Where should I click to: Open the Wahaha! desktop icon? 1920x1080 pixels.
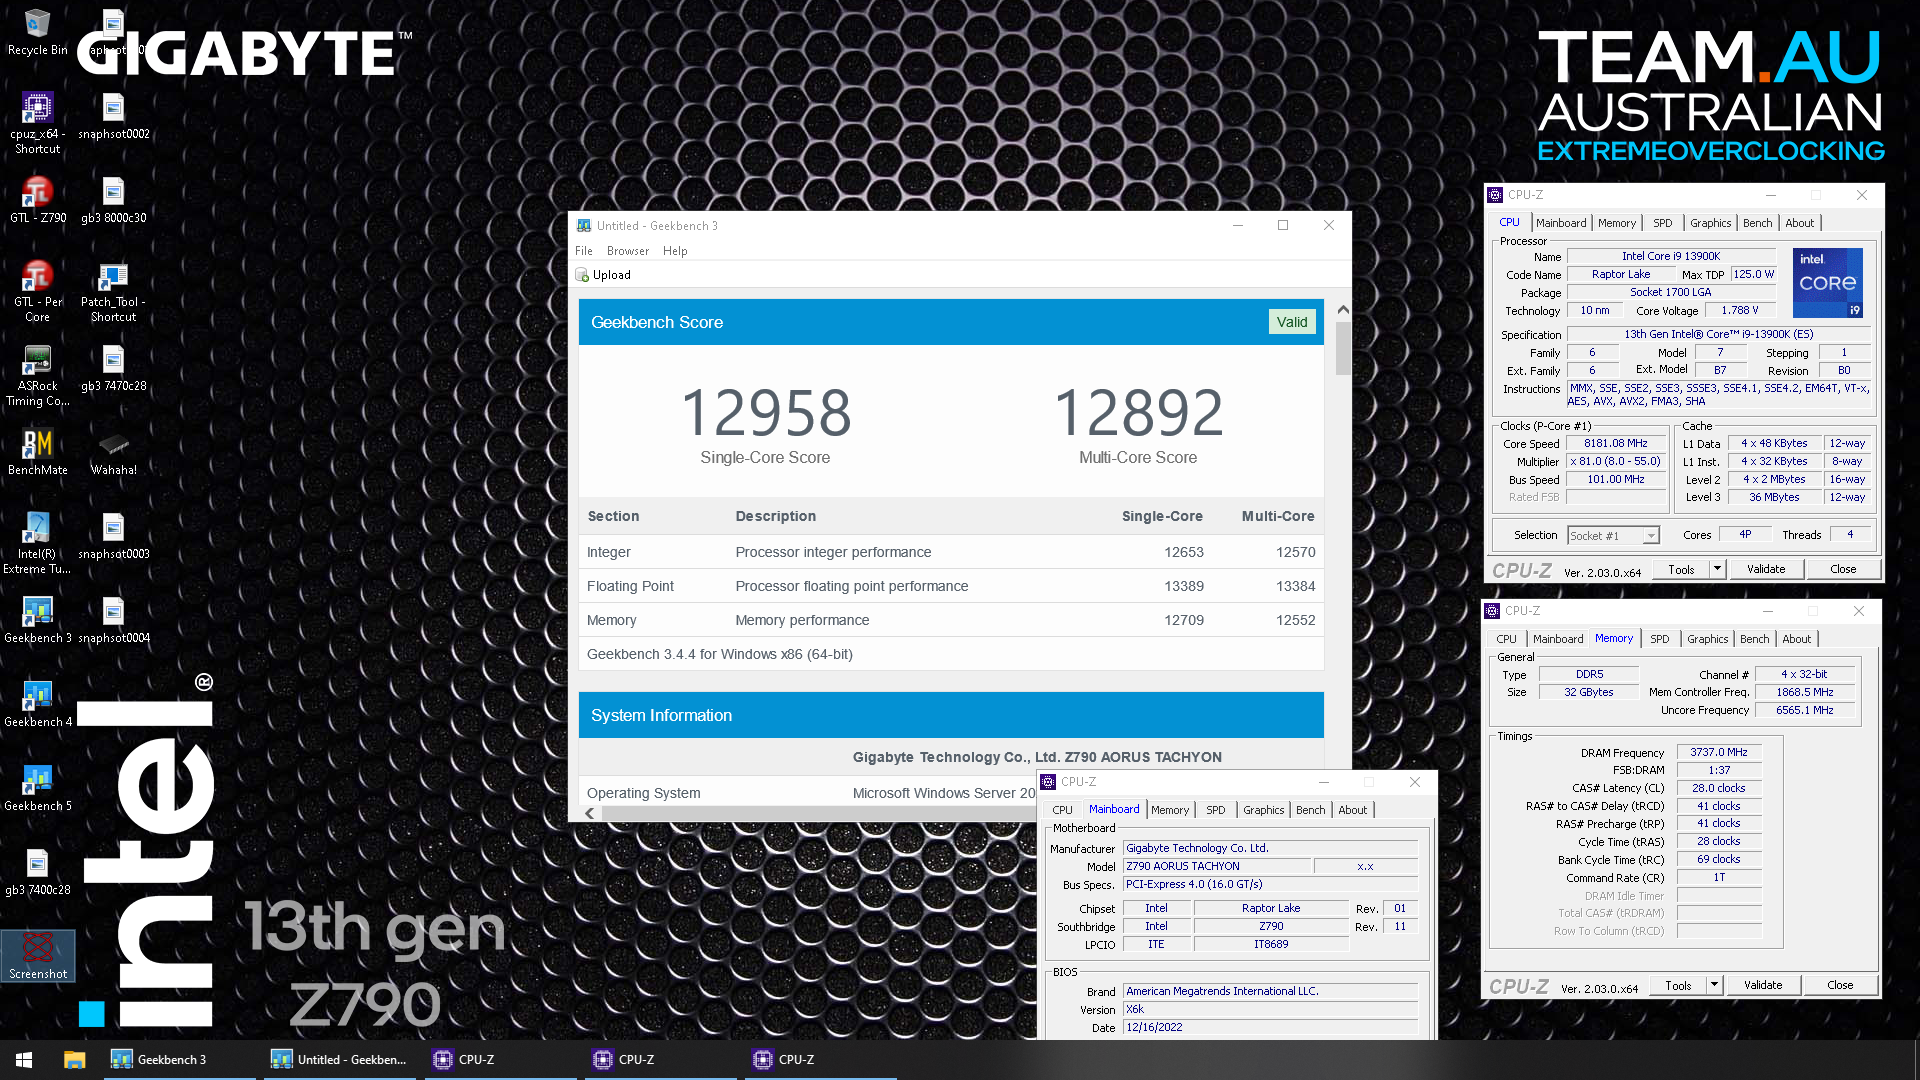click(113, 452)
